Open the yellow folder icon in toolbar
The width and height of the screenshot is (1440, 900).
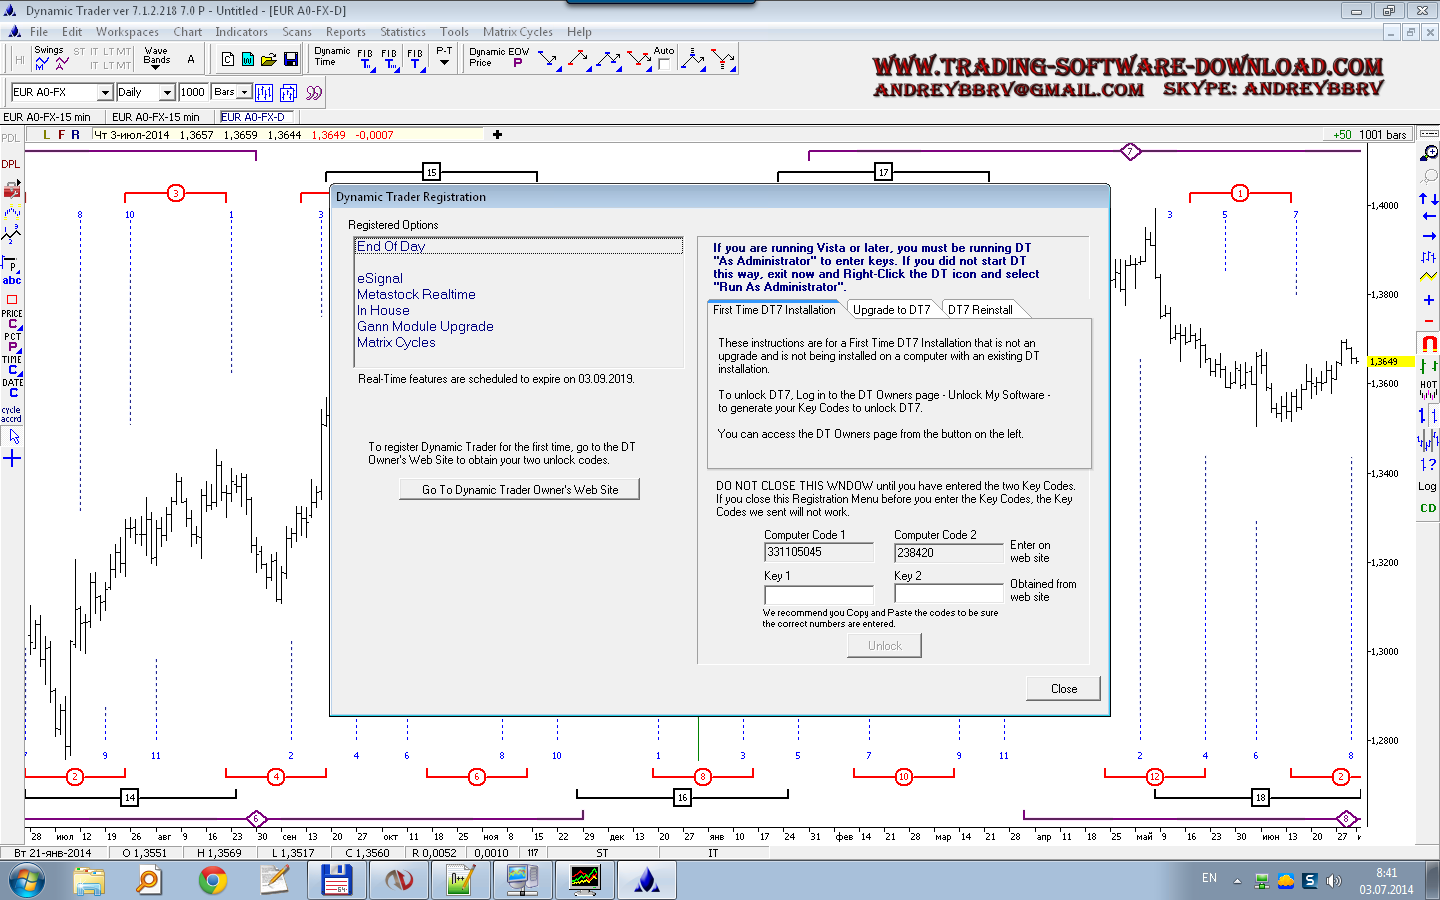[269, 60]
